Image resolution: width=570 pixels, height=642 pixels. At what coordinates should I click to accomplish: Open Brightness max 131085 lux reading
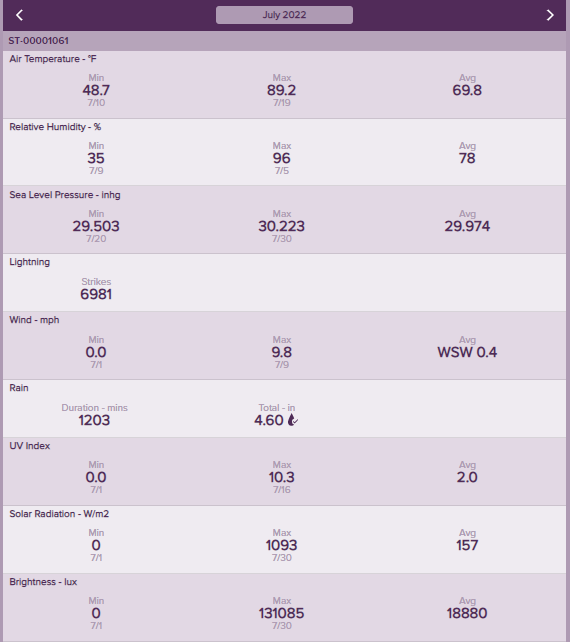281,613
